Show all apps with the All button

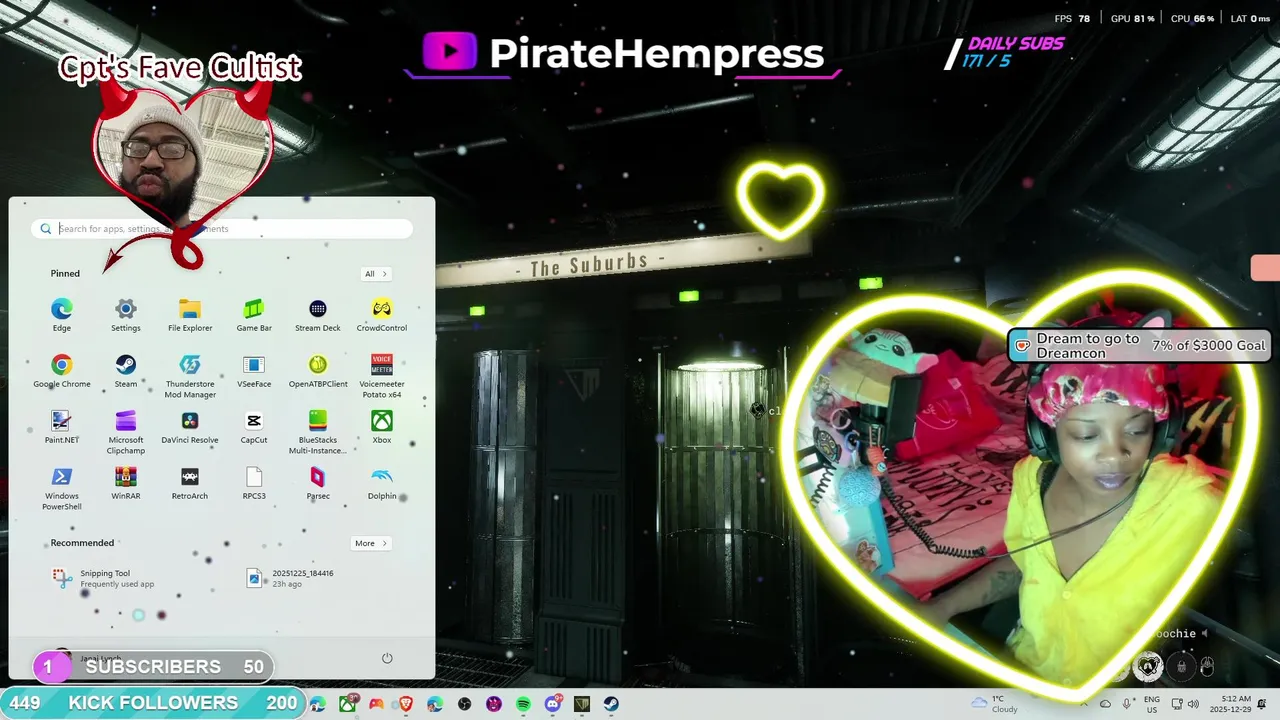376,274
